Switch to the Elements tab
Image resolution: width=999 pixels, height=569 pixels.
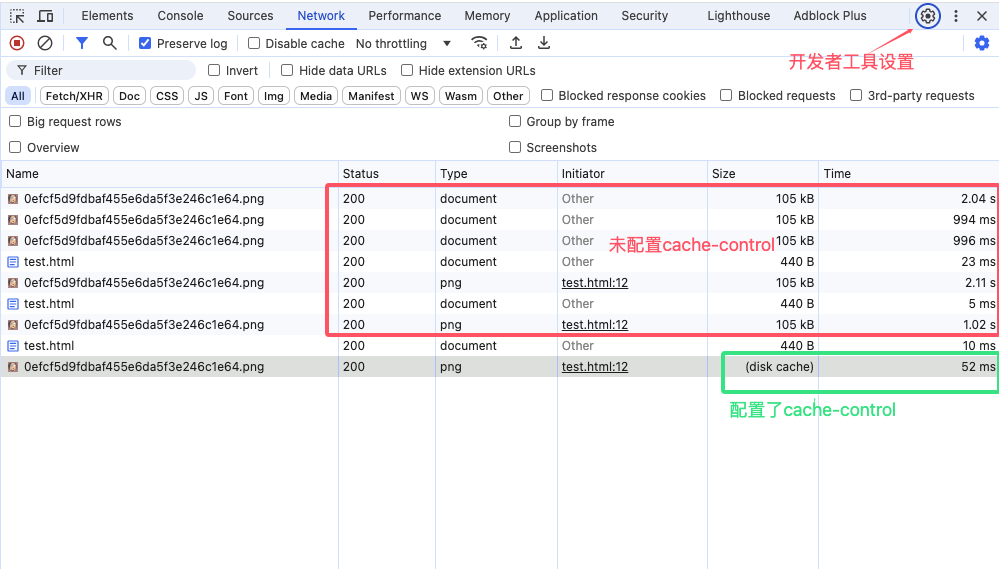[107, 16]
